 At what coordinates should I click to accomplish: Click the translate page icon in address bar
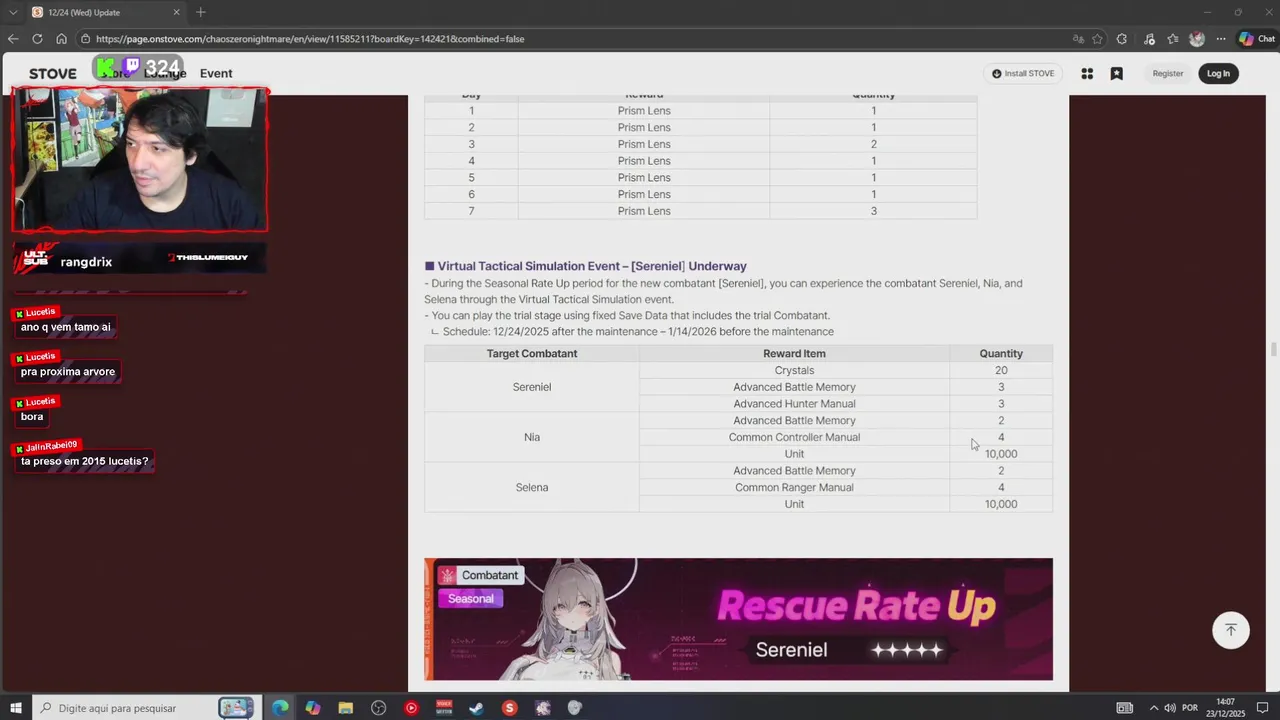tap(1078, 39)
